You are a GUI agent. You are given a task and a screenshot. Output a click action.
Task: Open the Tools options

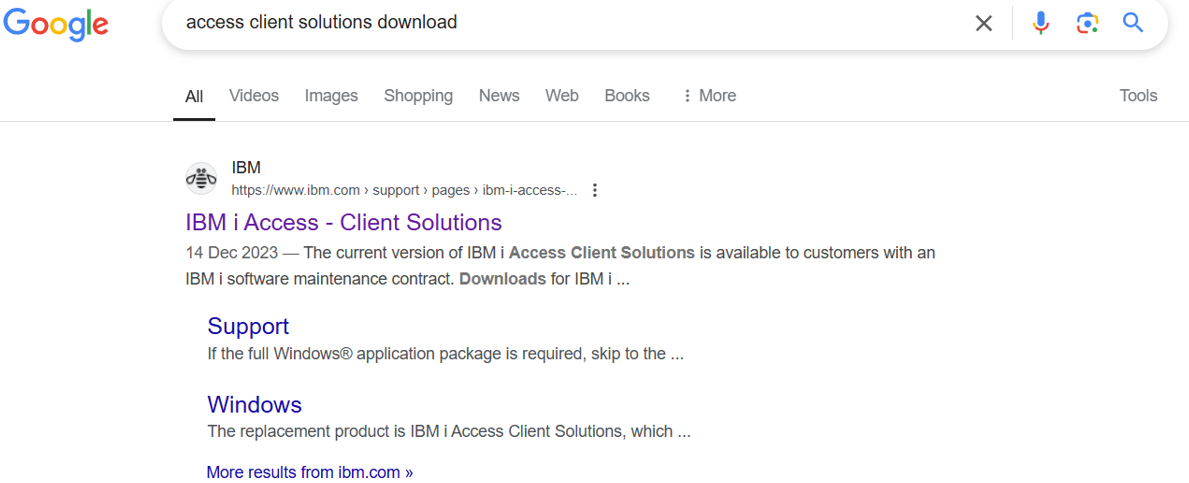point(1138,96)
